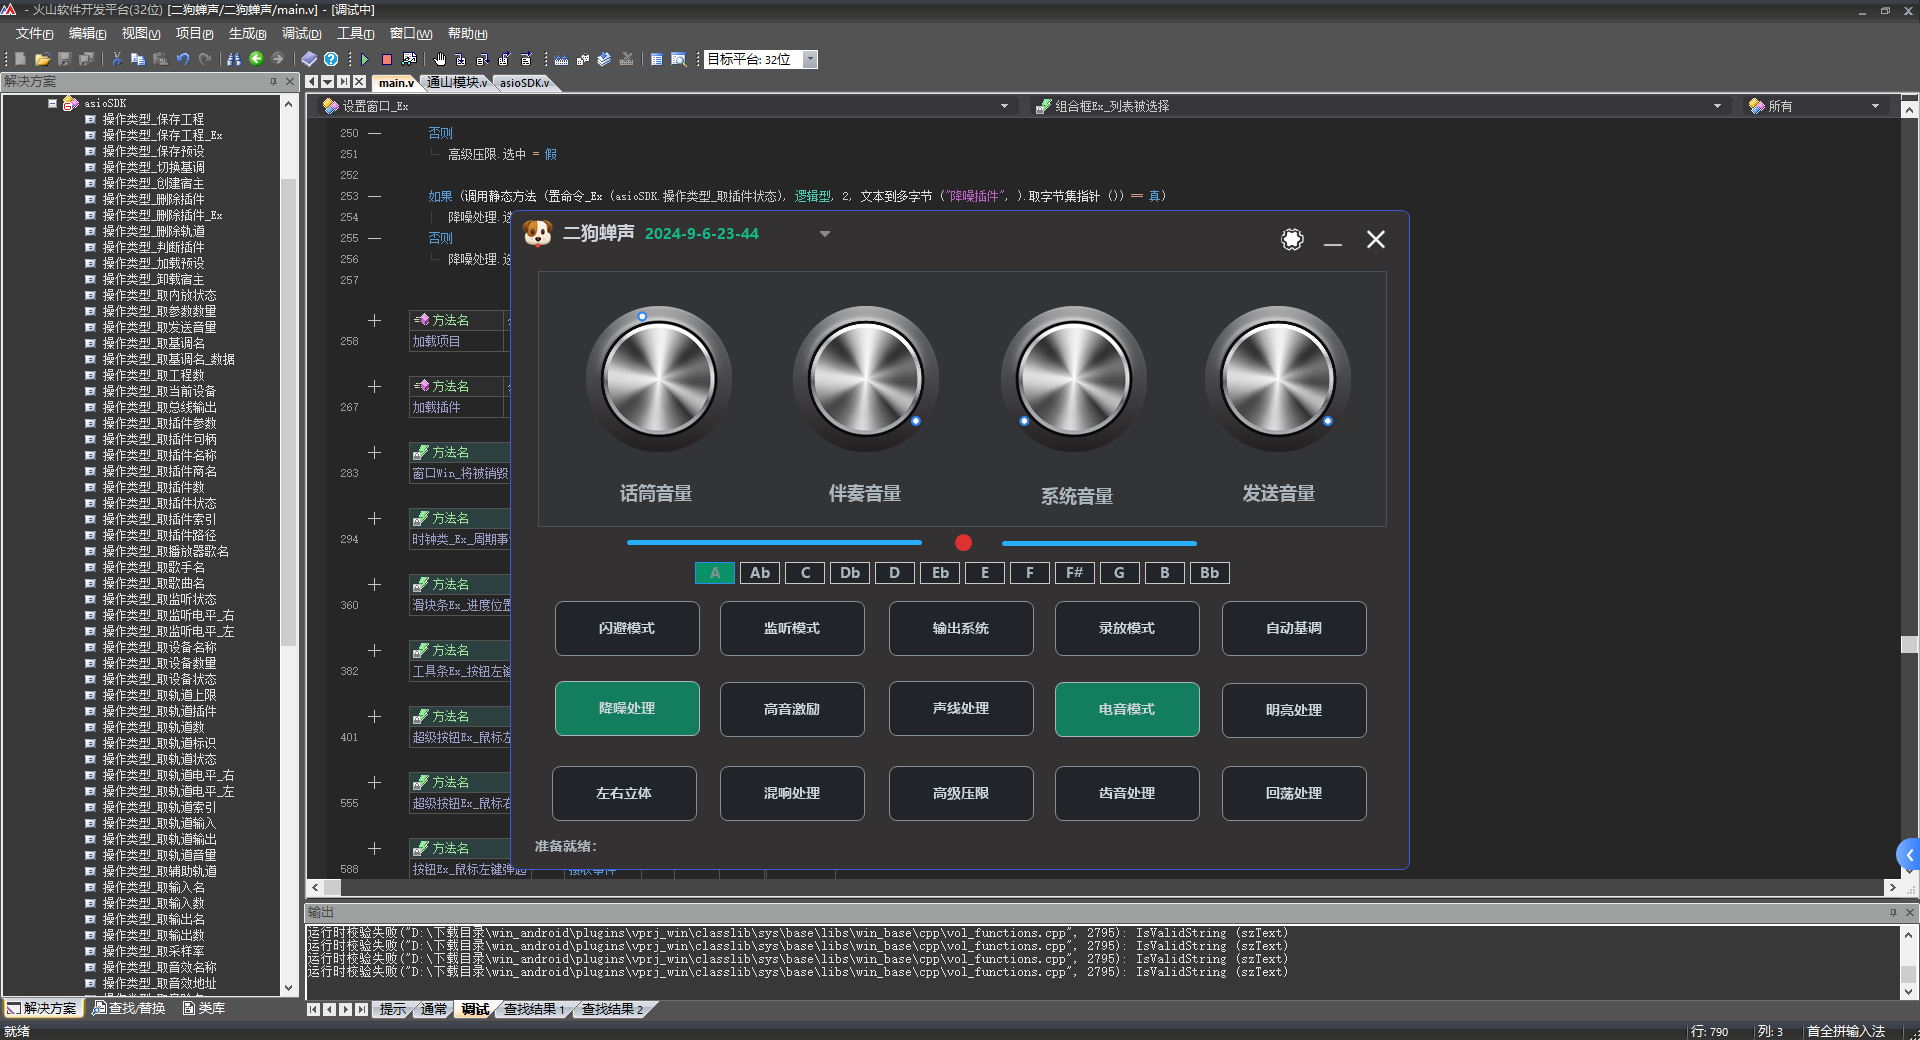Click the green Navigate Back arrow
Viewport: 1920px width, 1040px height.
pyautogui.click(x=256, y=59)
